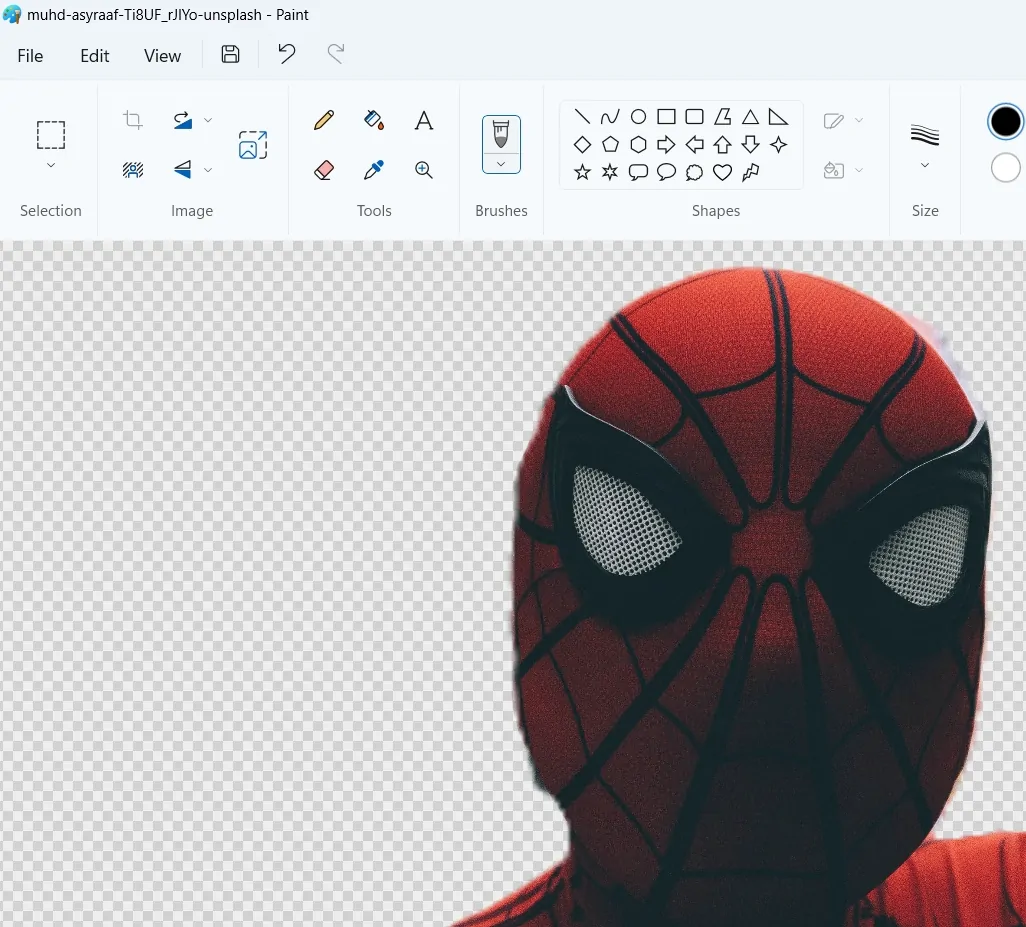Image resolution: width=1026 pixels, height=927 pixels.
Task: Expand the Selection options chevron
Action: 50,166
